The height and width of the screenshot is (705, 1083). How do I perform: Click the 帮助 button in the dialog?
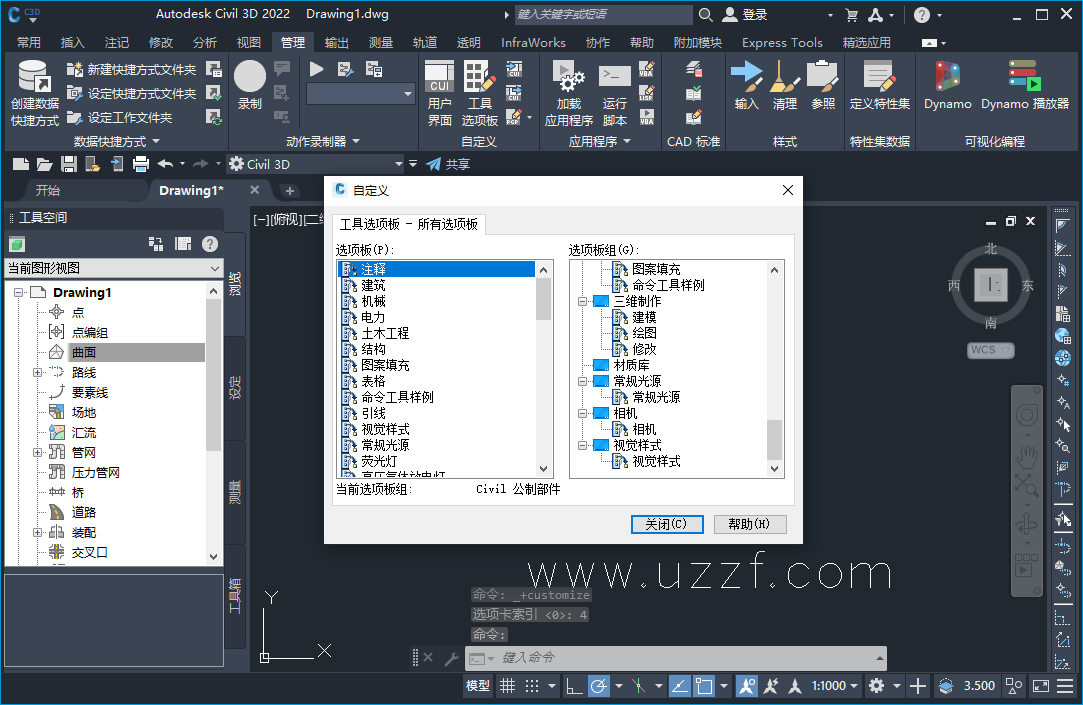click(750, 524)
